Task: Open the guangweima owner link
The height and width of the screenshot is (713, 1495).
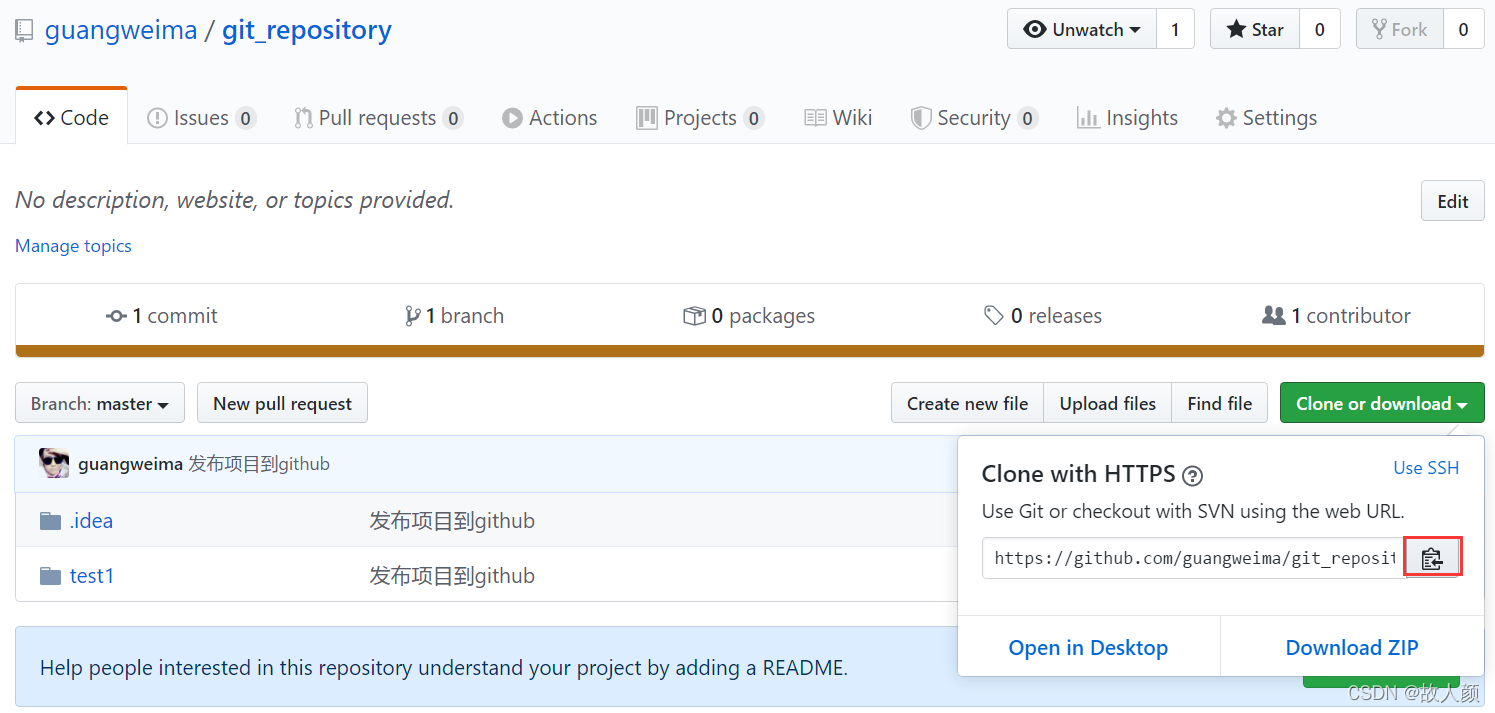Action: (121, 30)
